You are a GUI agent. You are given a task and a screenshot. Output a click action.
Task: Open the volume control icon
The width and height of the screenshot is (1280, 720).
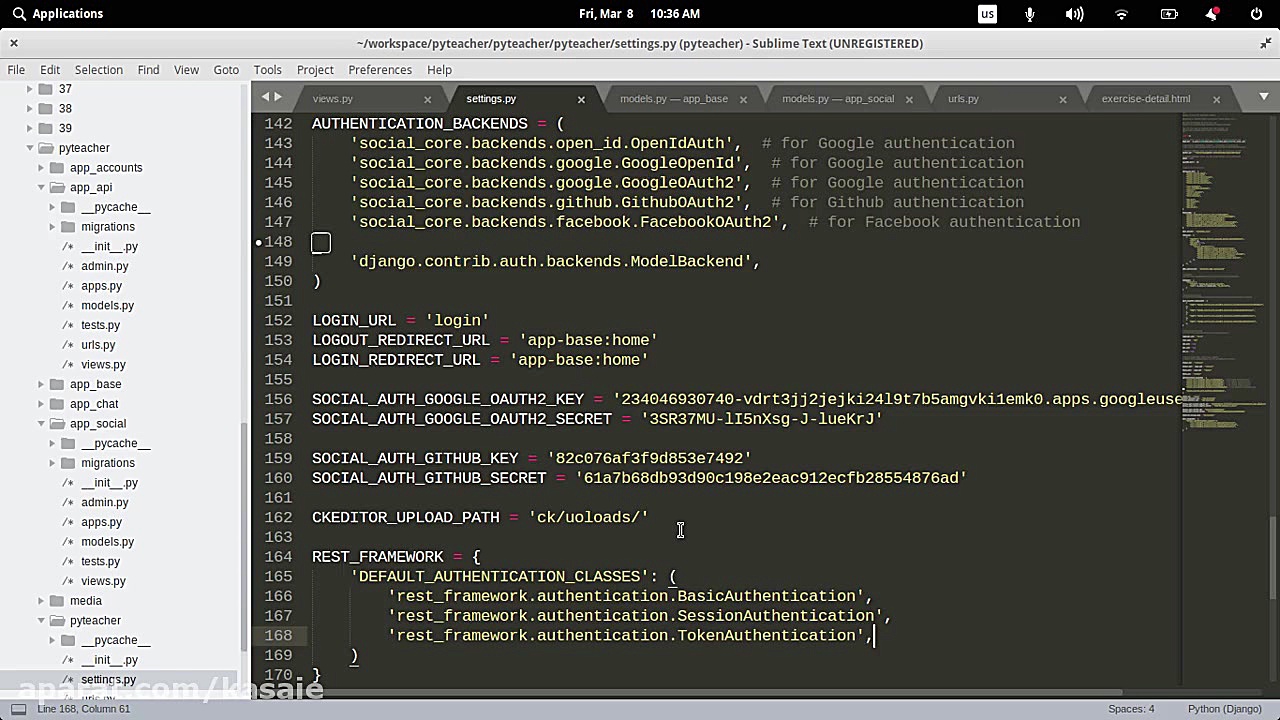1074,14
